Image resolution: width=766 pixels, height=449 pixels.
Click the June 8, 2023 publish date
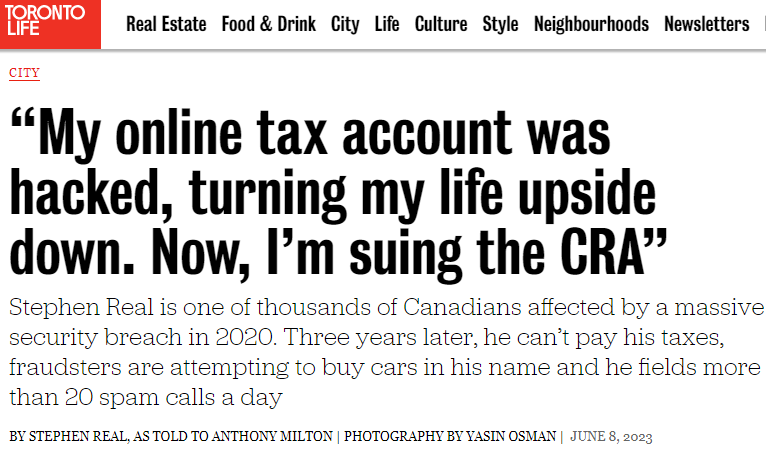pyautogui.click(x=611, y=437)
